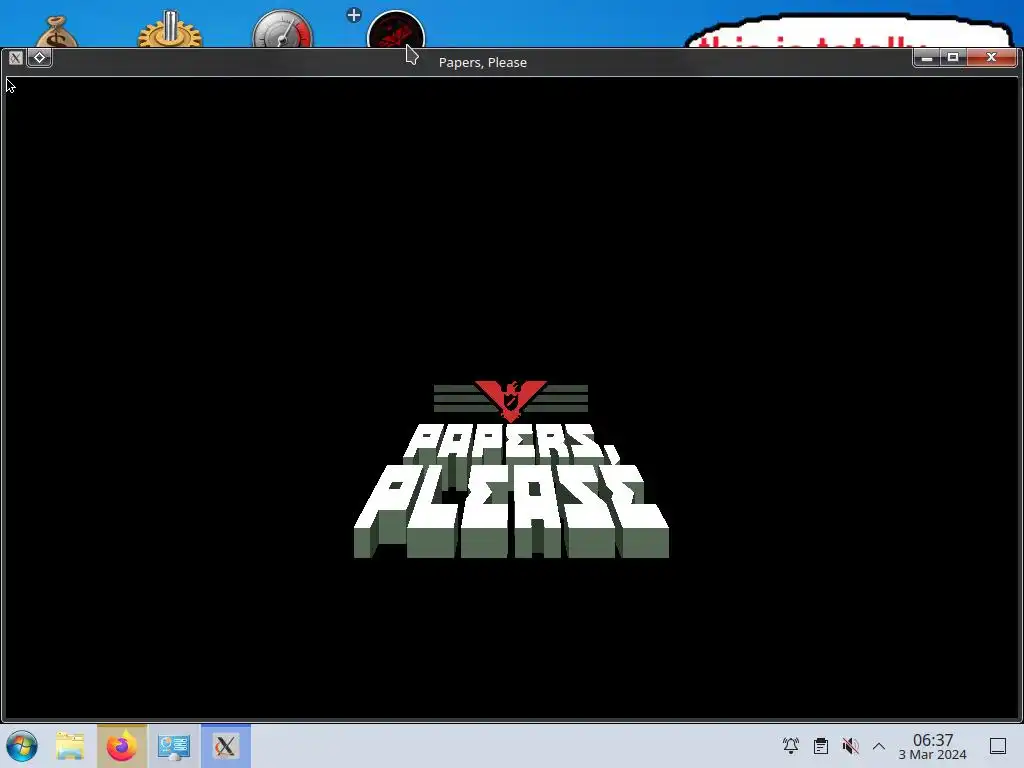Maximize the Papers, Please window

(x=953, y=57)
